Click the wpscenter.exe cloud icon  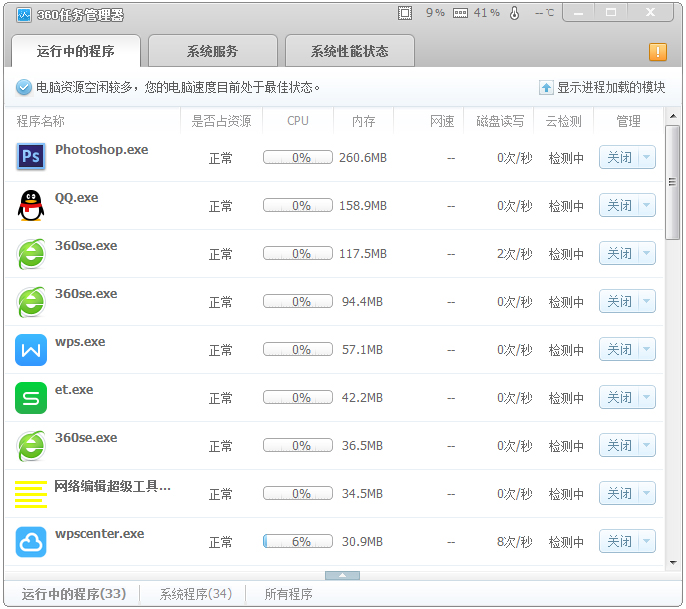[31, 542]
